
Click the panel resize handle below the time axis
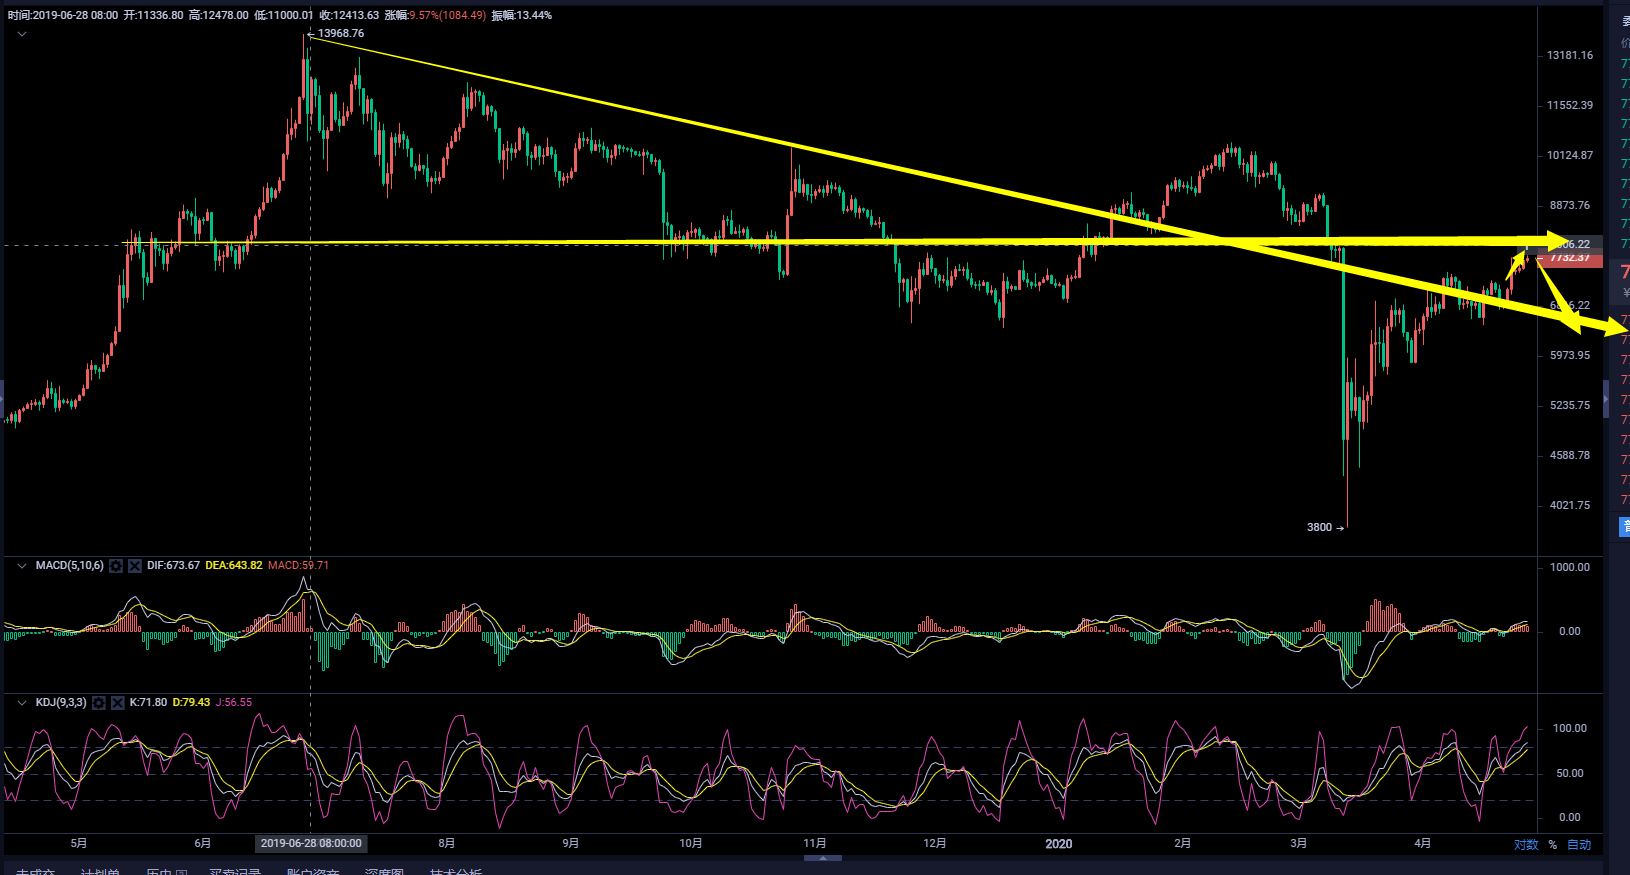[822, 857]
